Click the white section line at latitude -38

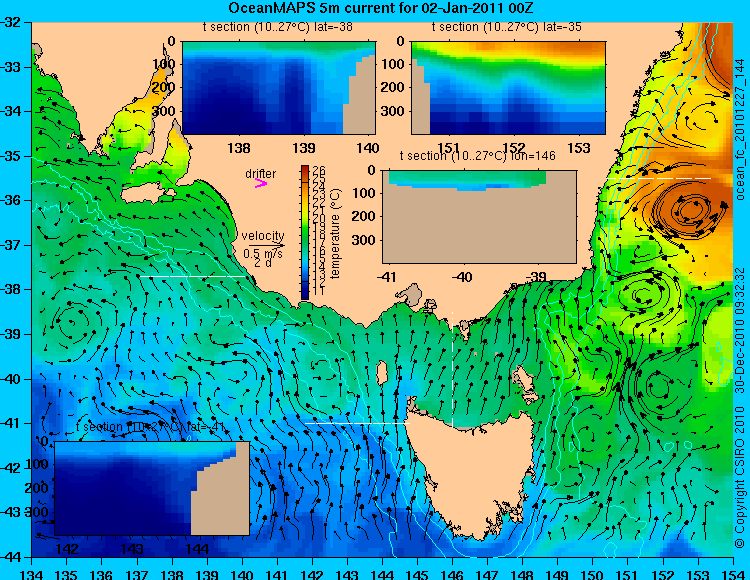pyautogui.click(x=193, y=276)
